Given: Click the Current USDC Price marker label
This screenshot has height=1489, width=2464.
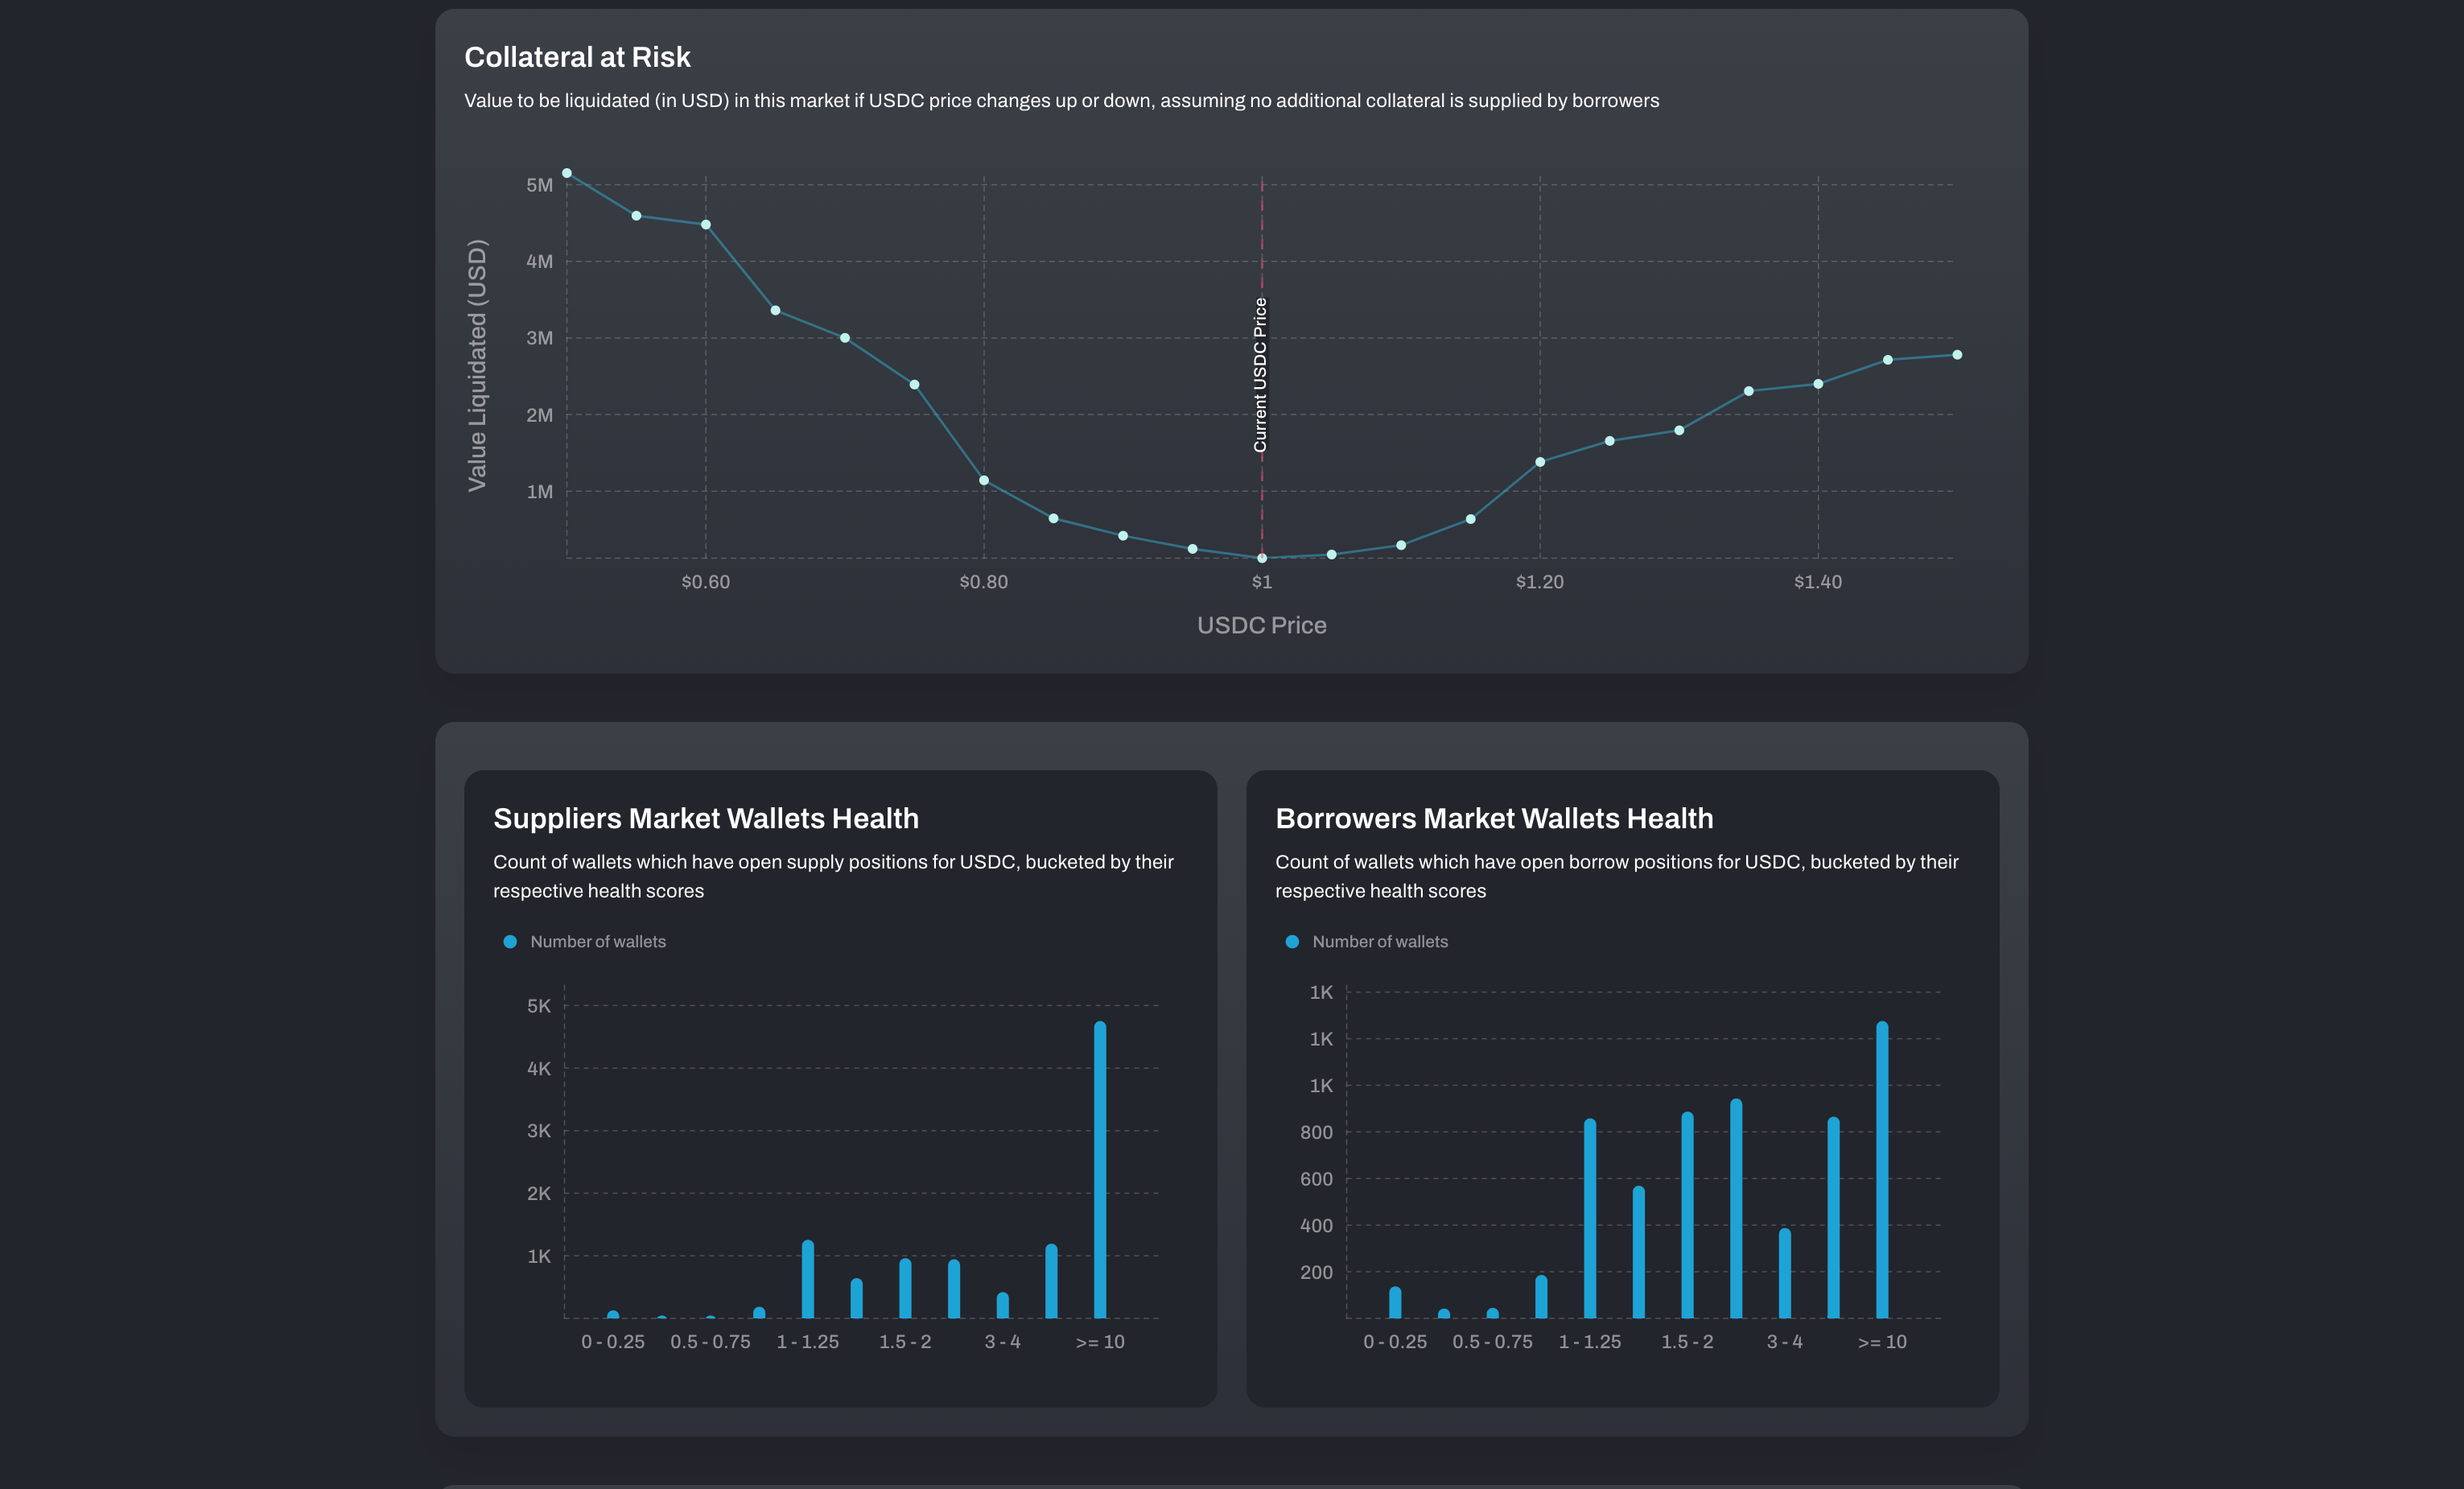Looking at the screenshot, I should (1260, 375).
